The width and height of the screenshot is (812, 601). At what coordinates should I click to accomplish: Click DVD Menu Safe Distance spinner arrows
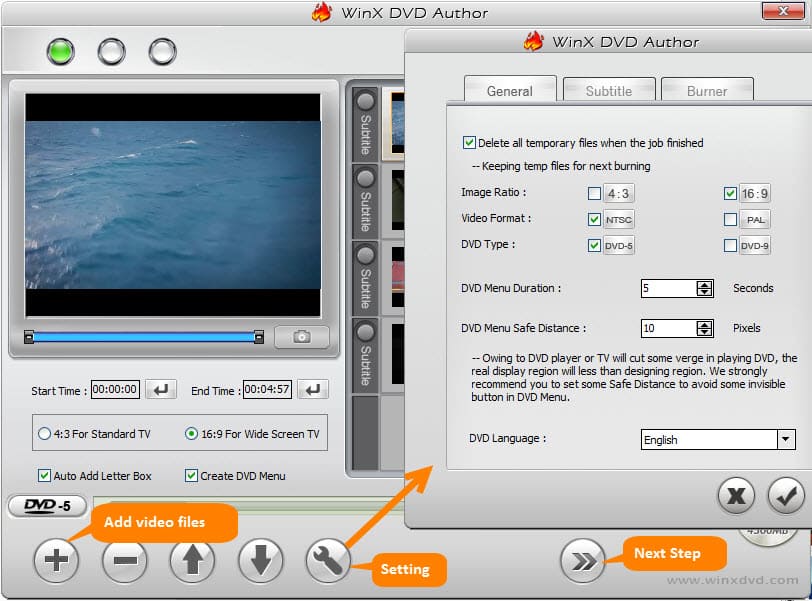click(x=704, y=328)
